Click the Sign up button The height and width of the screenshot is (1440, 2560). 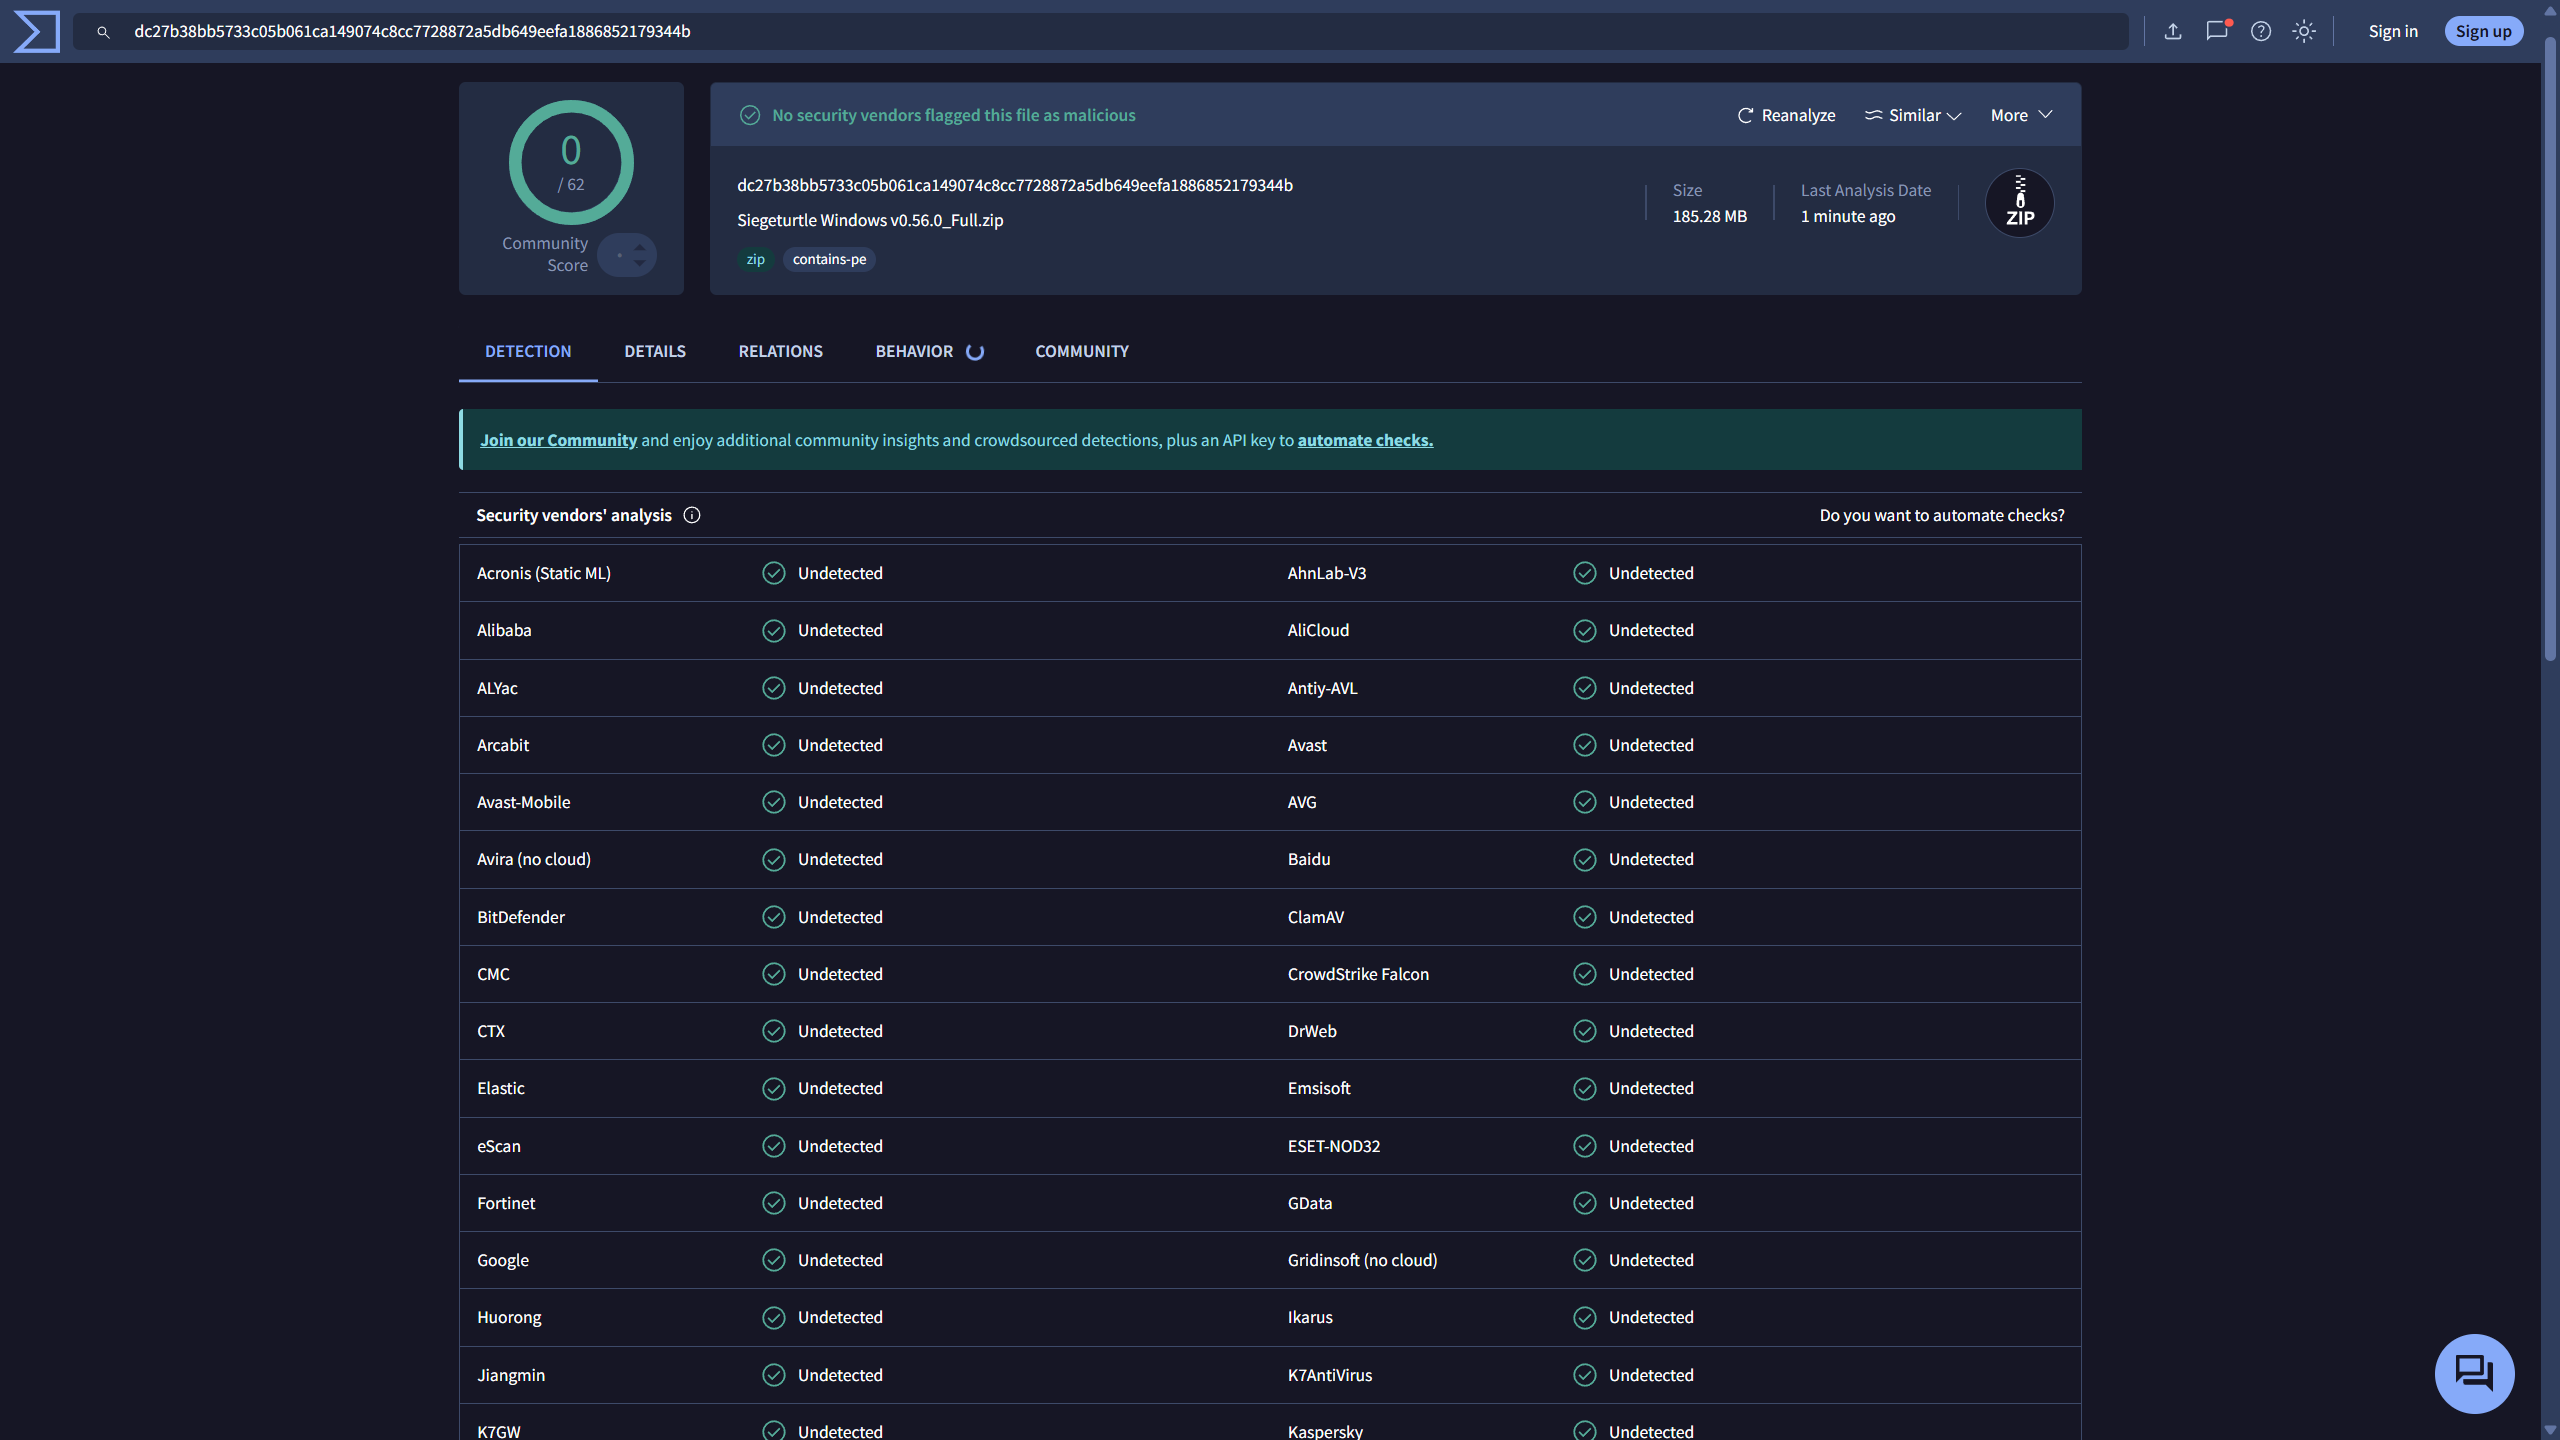[x=2483, y=31]
